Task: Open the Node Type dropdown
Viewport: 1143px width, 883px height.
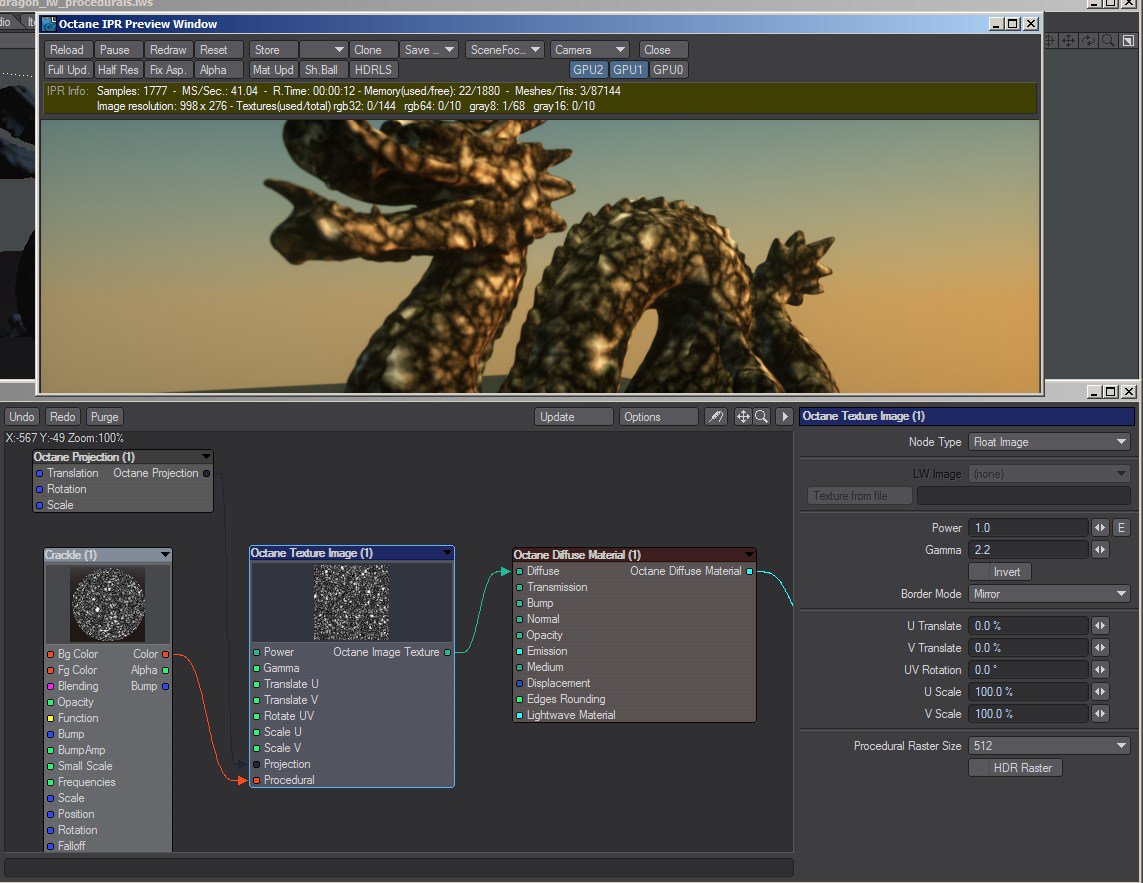Action: click(x=1049, y=442)
